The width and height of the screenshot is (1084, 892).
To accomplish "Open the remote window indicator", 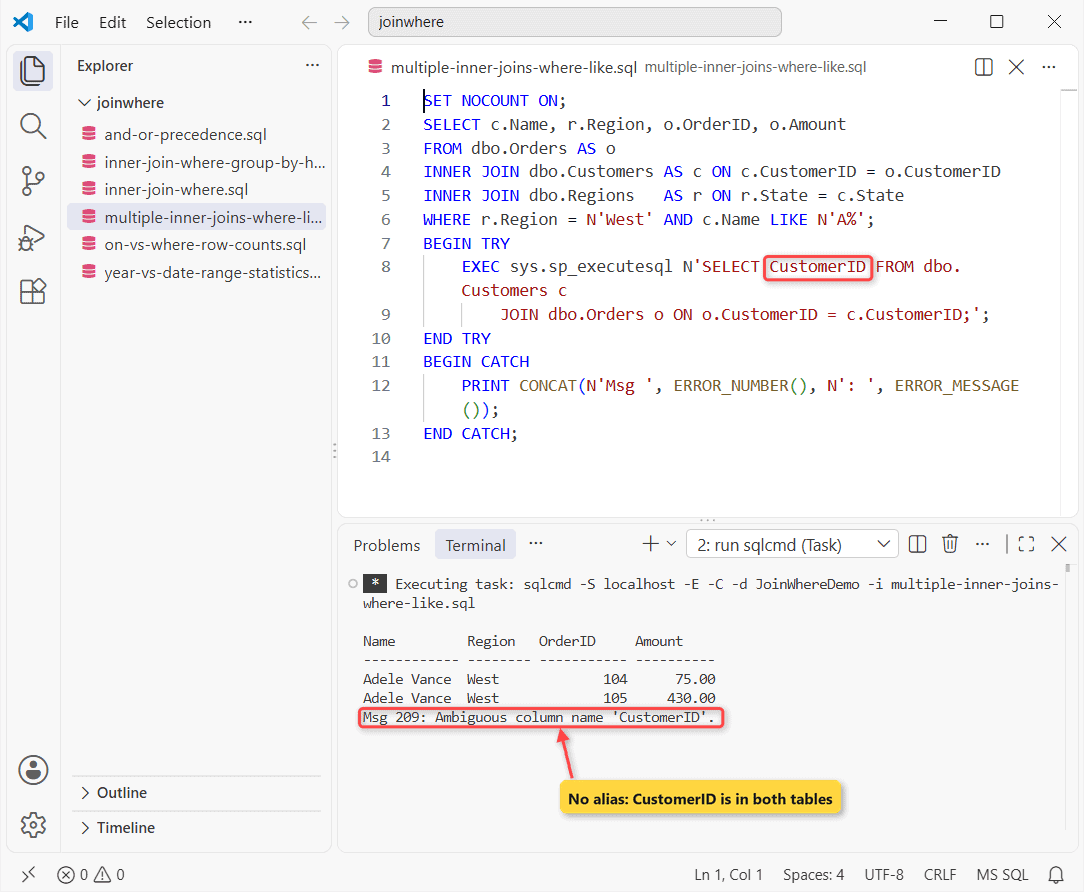I will (x=28, y=875).
